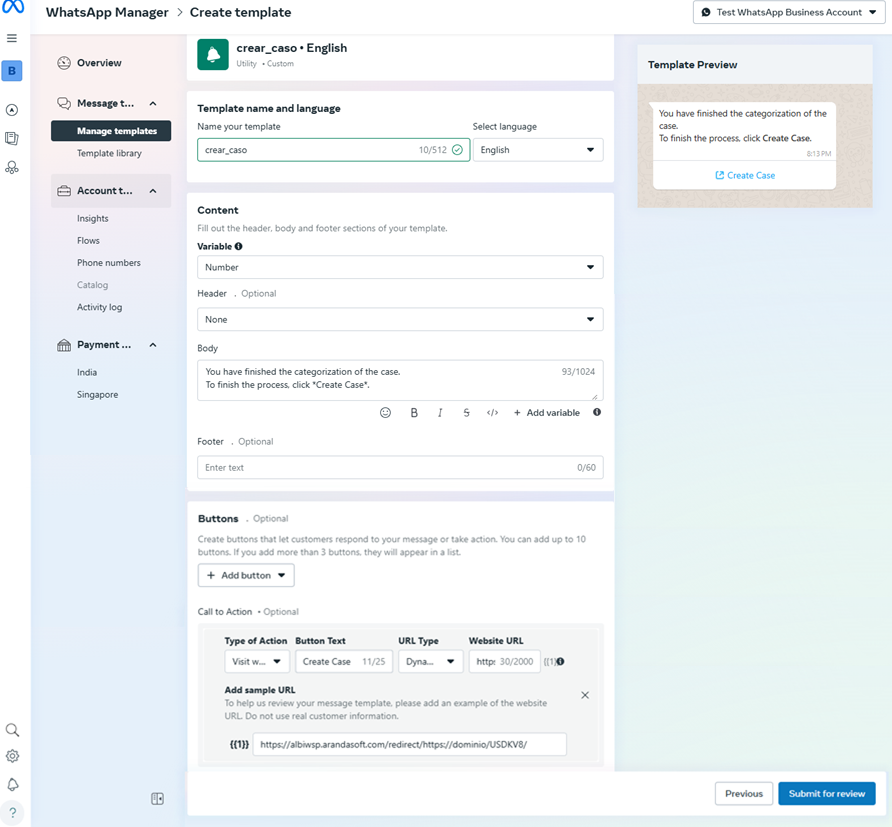Open the hamburger menu icon
This screenshot has width=892, height=827.
[x=12, y=38]
